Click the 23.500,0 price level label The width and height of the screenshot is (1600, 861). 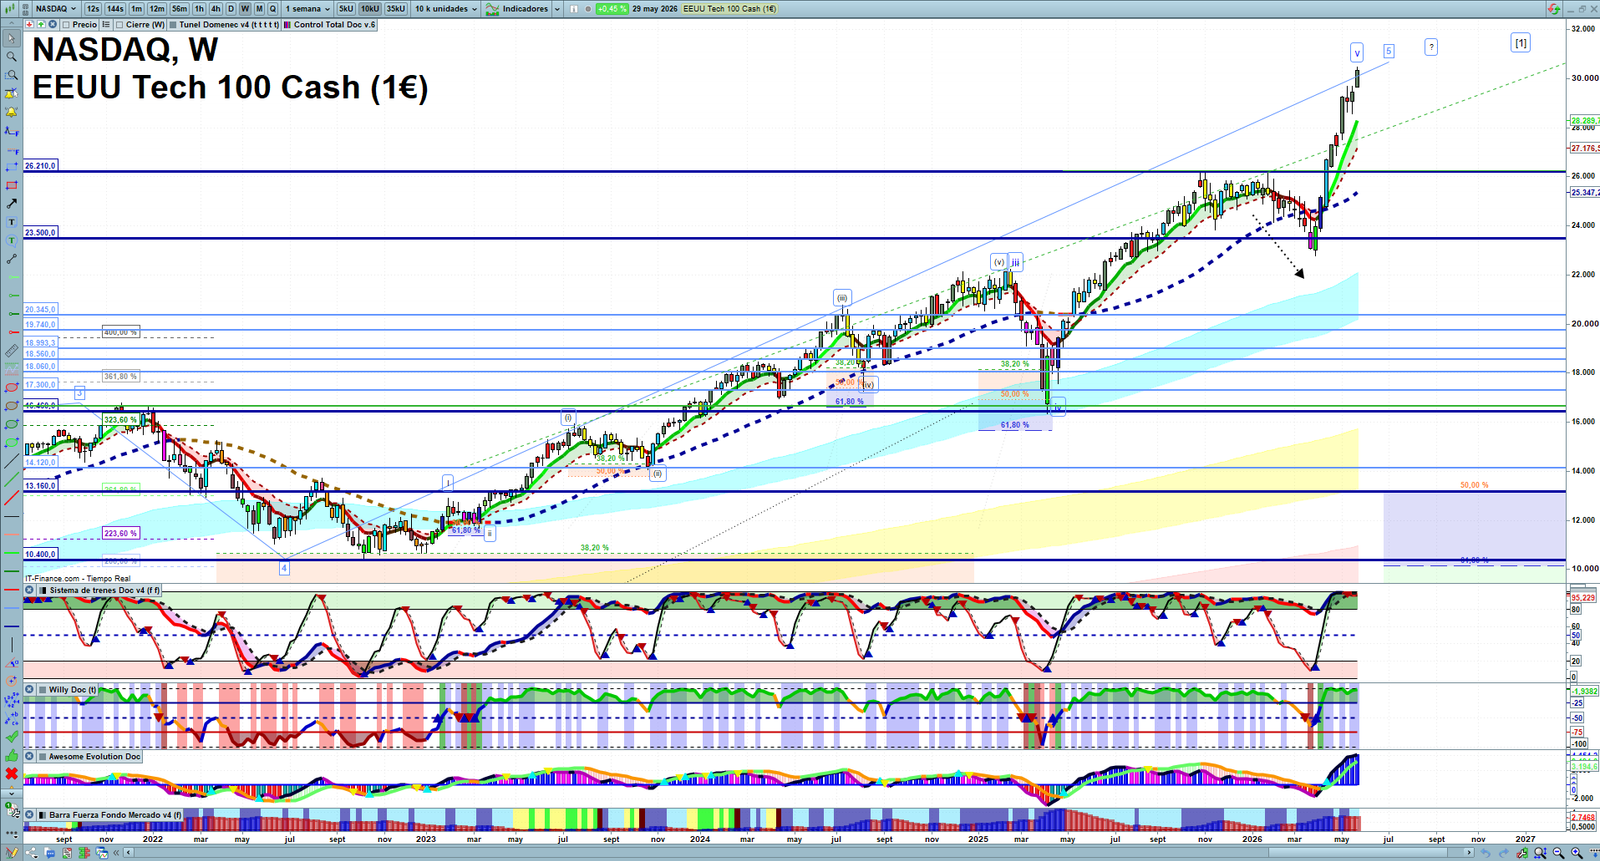pyautogui.click(x=41, y=232)
